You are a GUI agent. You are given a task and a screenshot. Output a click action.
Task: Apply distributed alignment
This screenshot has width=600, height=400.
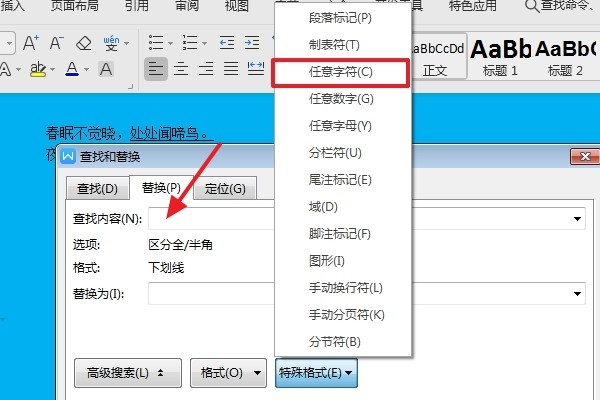point(256,69)
